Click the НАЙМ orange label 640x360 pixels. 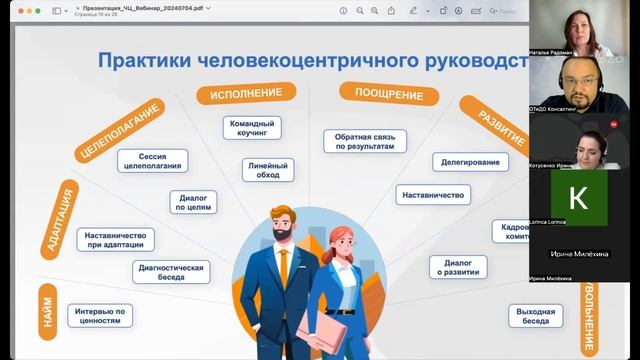coord(48,312)
